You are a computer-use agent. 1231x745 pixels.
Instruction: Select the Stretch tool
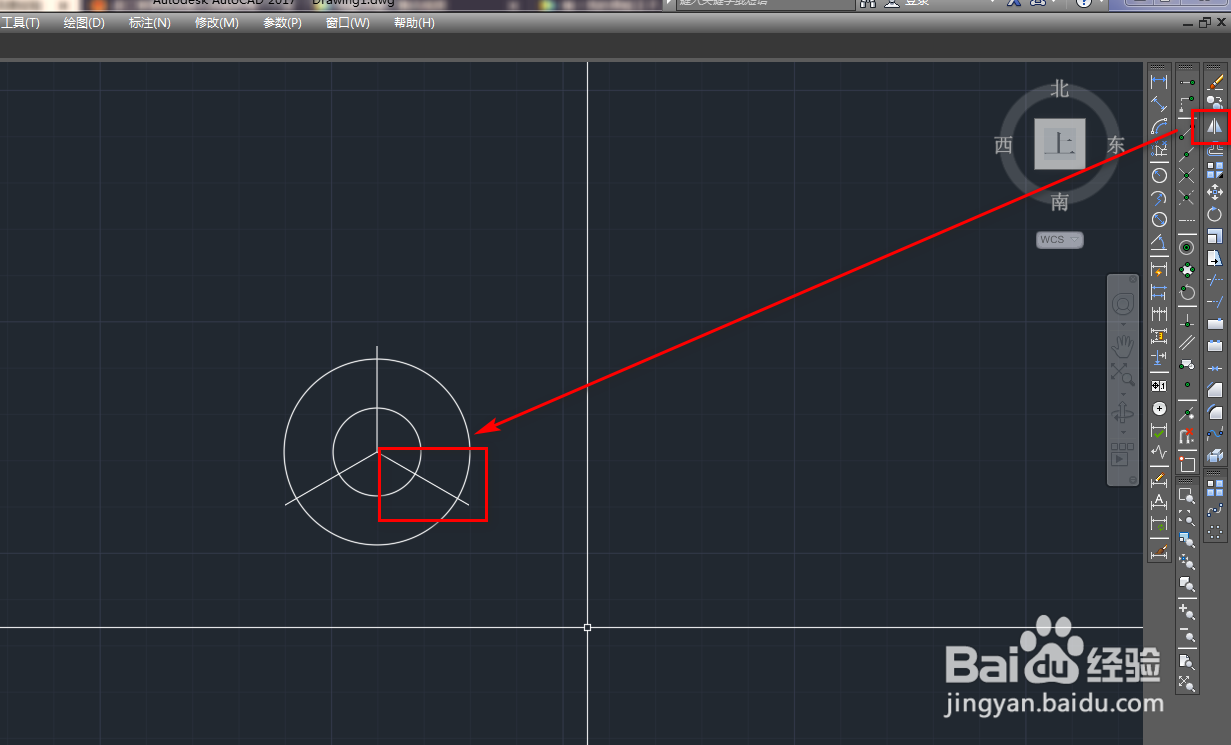click(x=1215, y=258)
